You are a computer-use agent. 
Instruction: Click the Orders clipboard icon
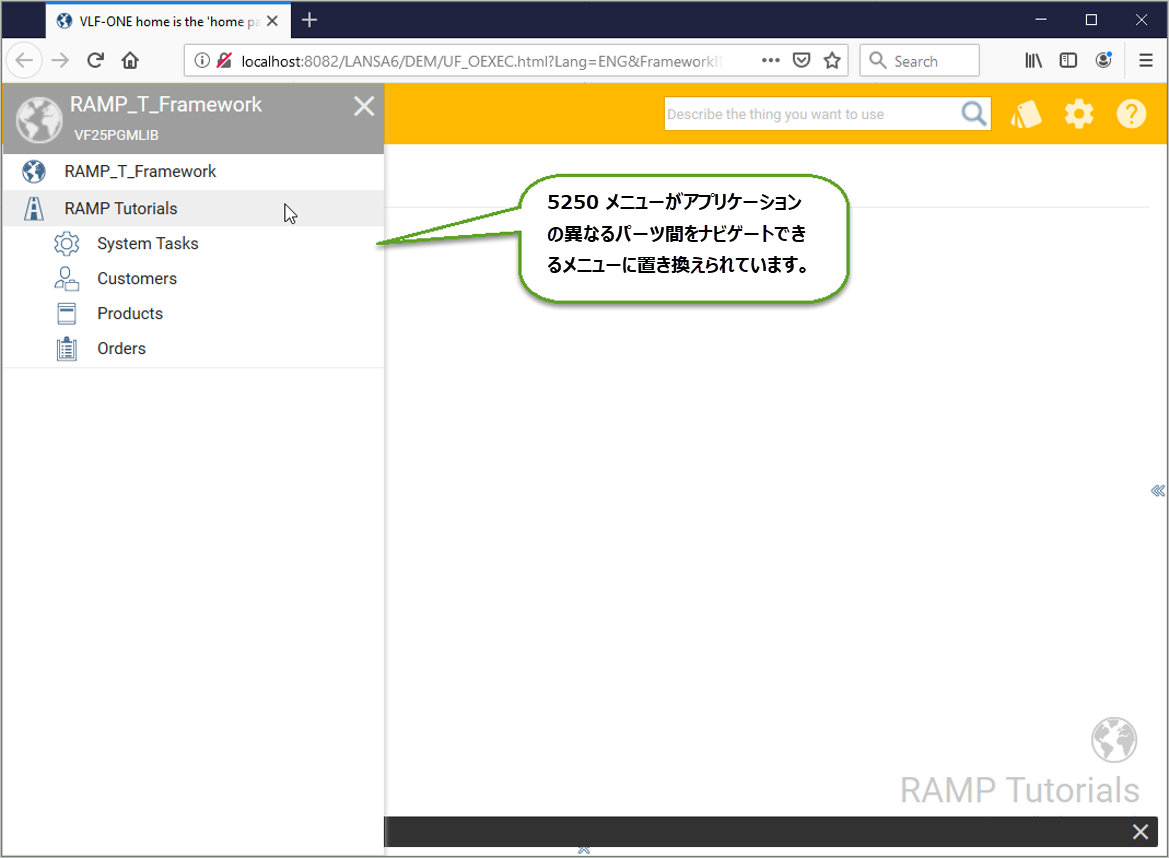pos(66,348)
